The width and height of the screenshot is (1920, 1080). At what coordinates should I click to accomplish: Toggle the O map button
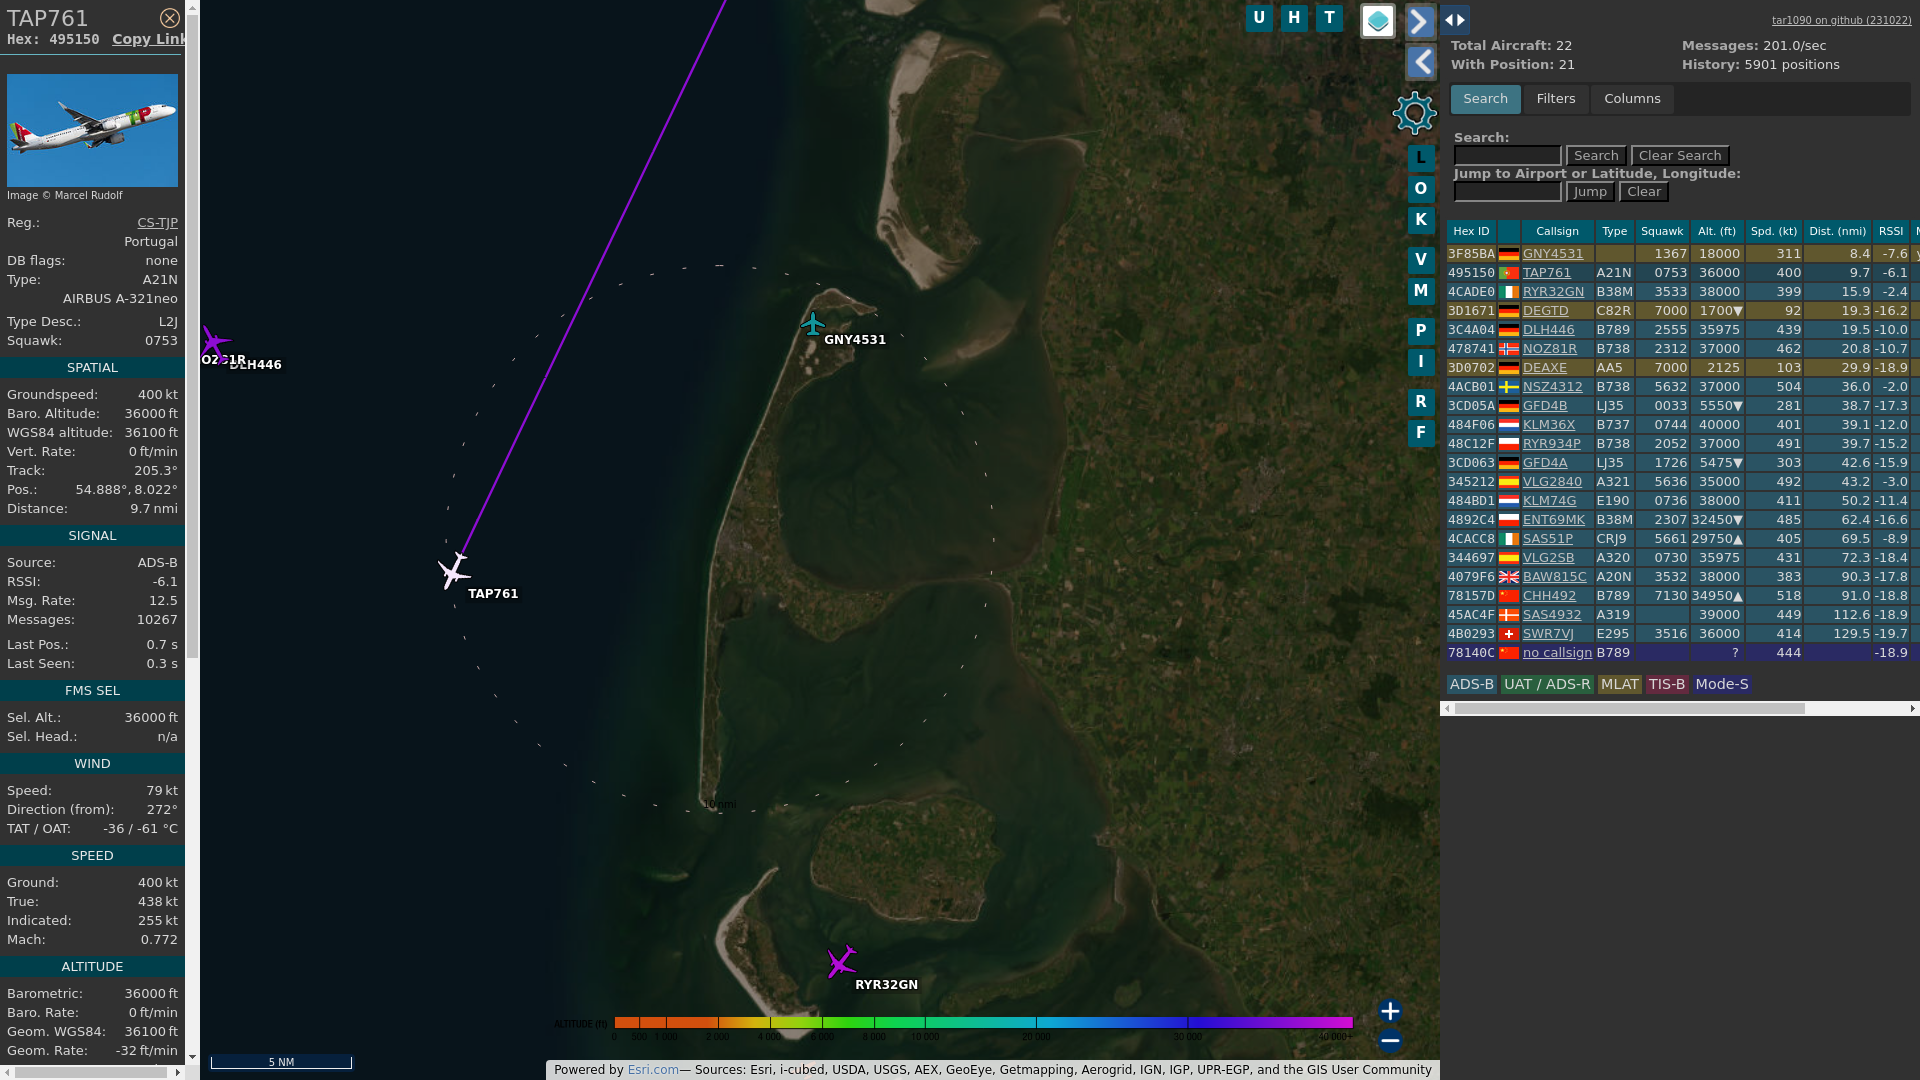1420,189
